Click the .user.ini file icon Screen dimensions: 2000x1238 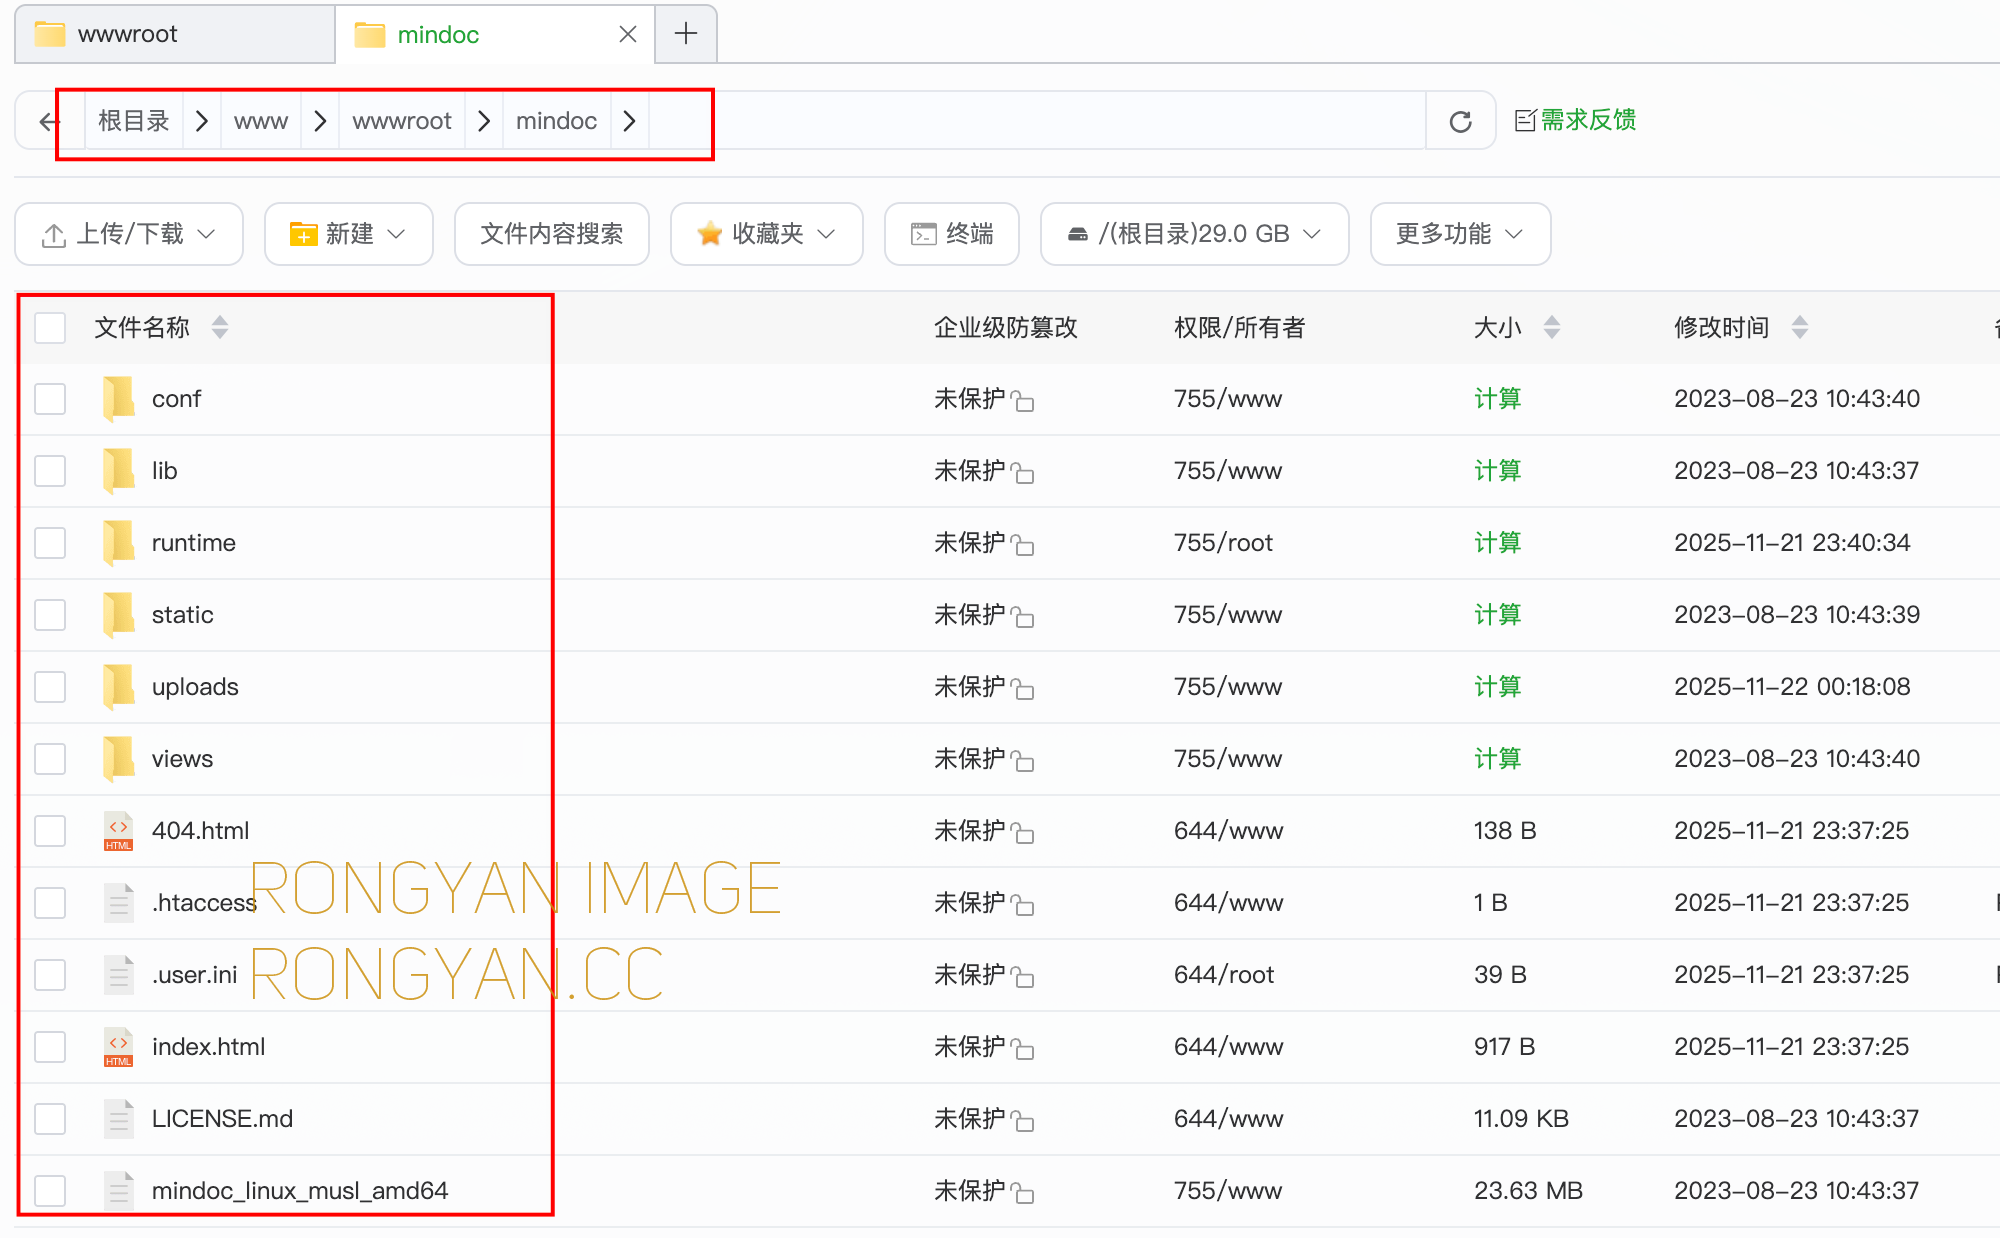point(119,974)
